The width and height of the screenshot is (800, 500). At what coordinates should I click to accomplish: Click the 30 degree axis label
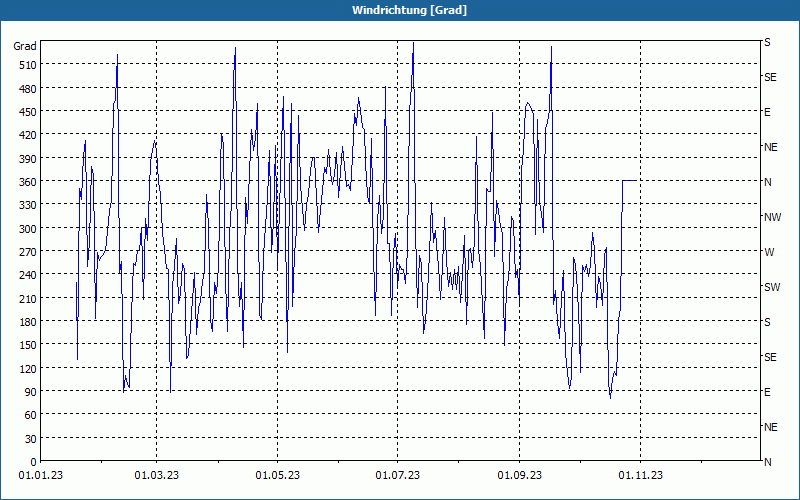(x=31, y=439)
